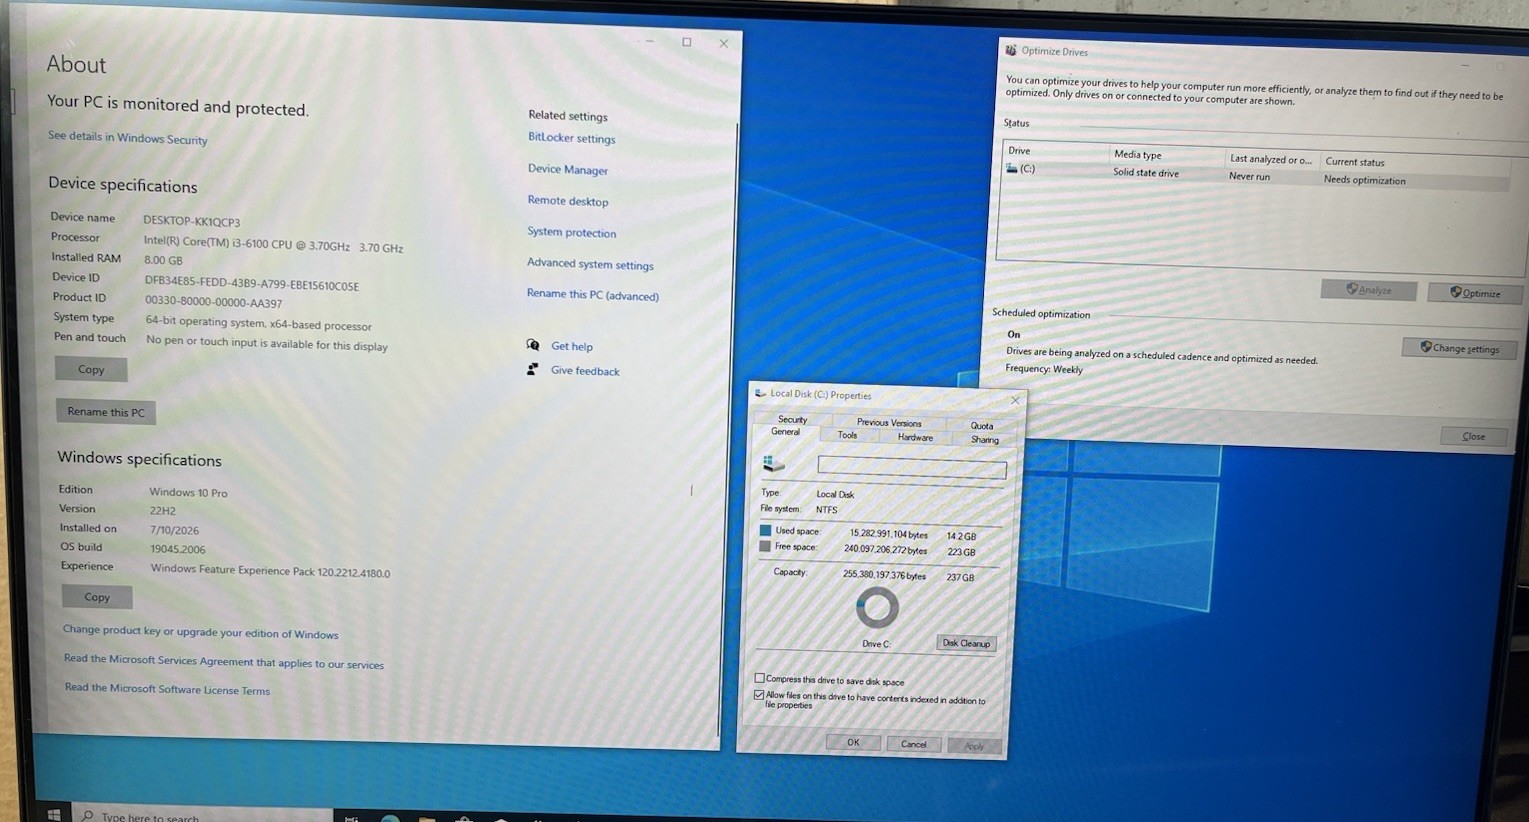Click the Disk Cleanup button
Viewport: 1529px width, 822px height.
click(x=966, y=643)
